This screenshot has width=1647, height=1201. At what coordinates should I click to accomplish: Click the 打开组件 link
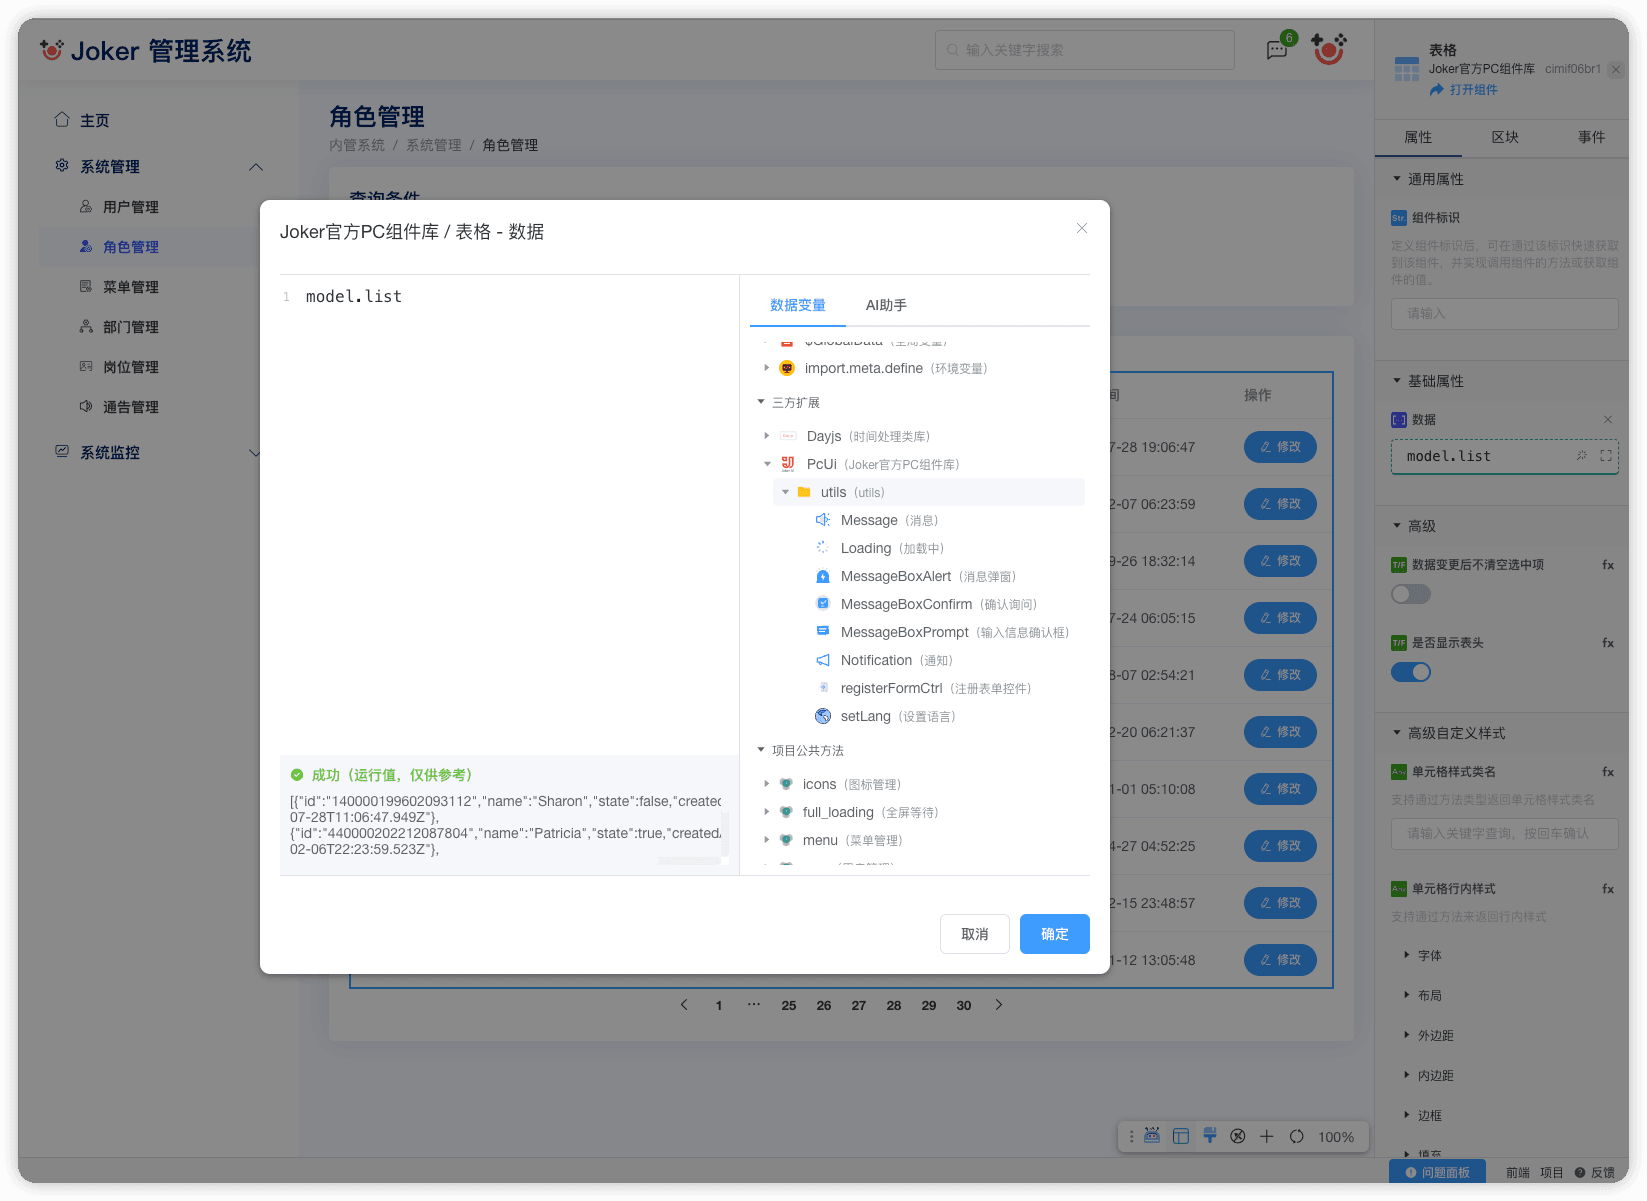[1464, 90]
